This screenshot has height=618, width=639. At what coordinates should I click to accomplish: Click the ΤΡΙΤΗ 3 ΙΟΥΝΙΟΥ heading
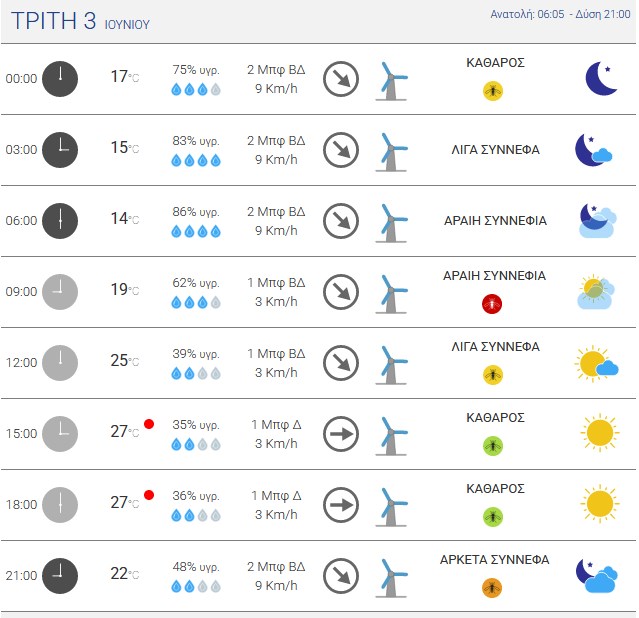coord(80,21)
